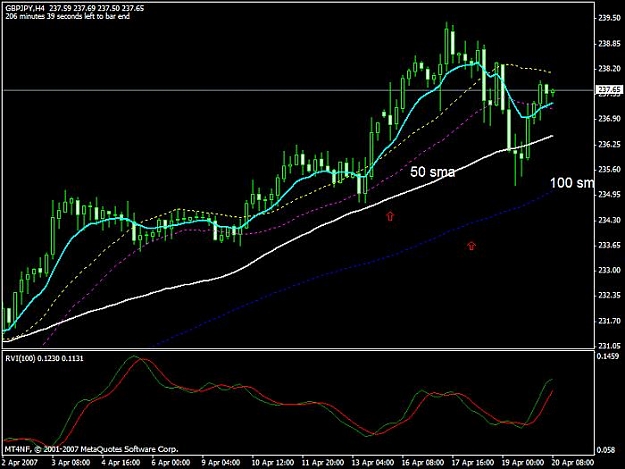Click the '4 Apr 16:00' time label
This screenshot has width=625, height=469.
click(120, 463)
